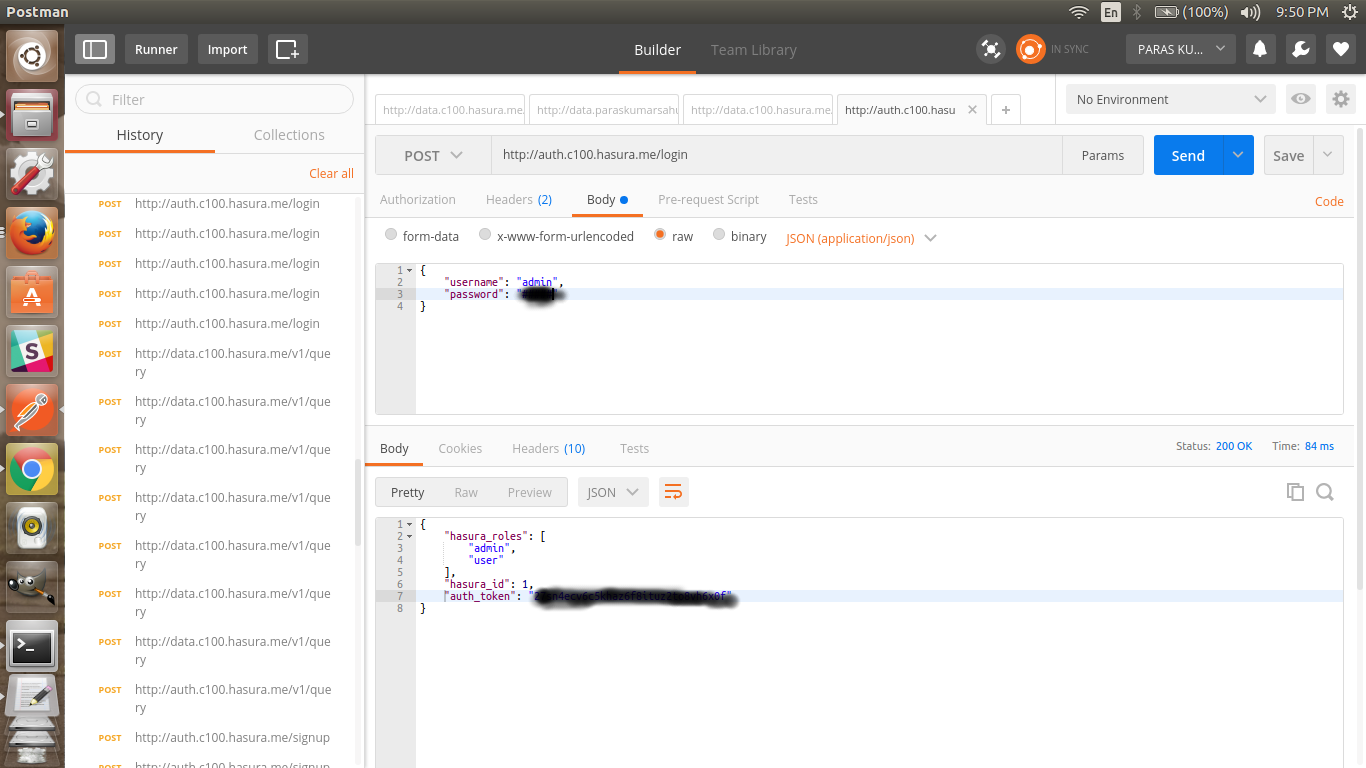Viewport: 1366px width, 768px height.
Task: Open the PARAS KU... user menu
Action: pyautogui.click(x=1181, y=49)
